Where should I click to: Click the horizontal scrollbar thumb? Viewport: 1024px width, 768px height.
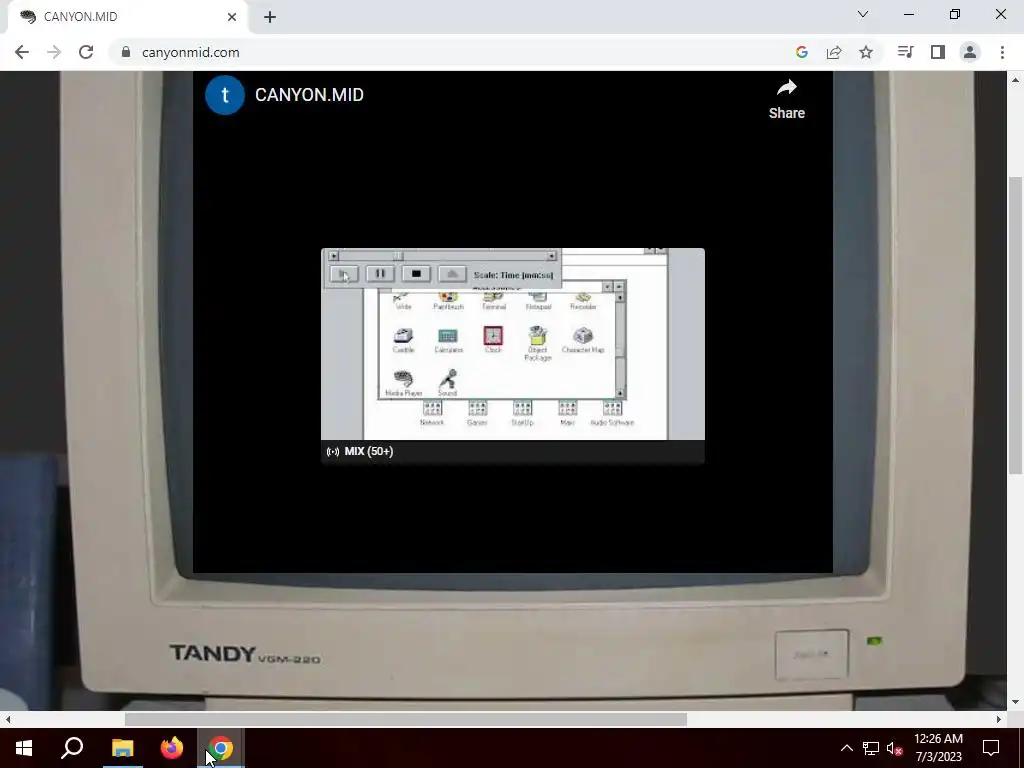tap(406, 719)
